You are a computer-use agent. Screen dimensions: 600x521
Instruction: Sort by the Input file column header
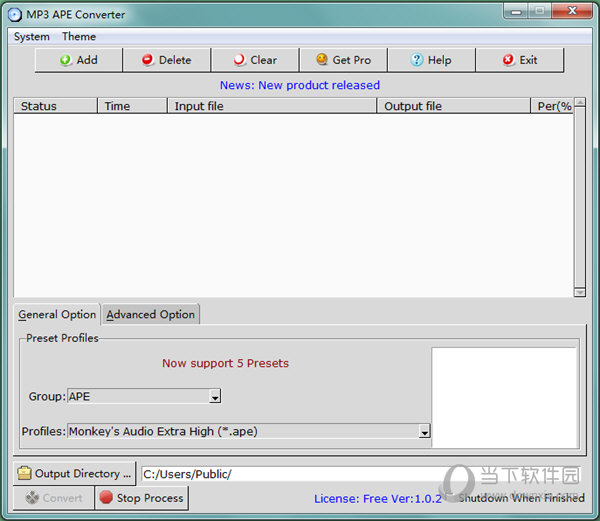272,106
